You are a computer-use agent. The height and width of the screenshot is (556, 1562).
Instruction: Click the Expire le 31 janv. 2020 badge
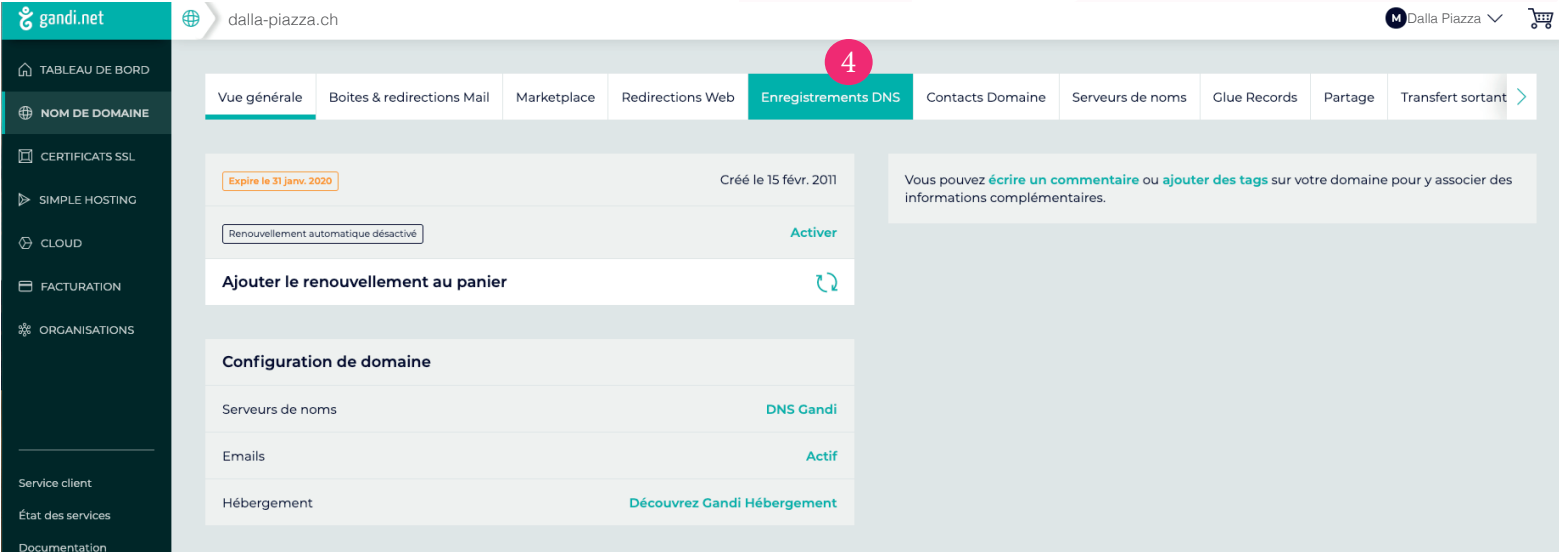pos(280,181)
